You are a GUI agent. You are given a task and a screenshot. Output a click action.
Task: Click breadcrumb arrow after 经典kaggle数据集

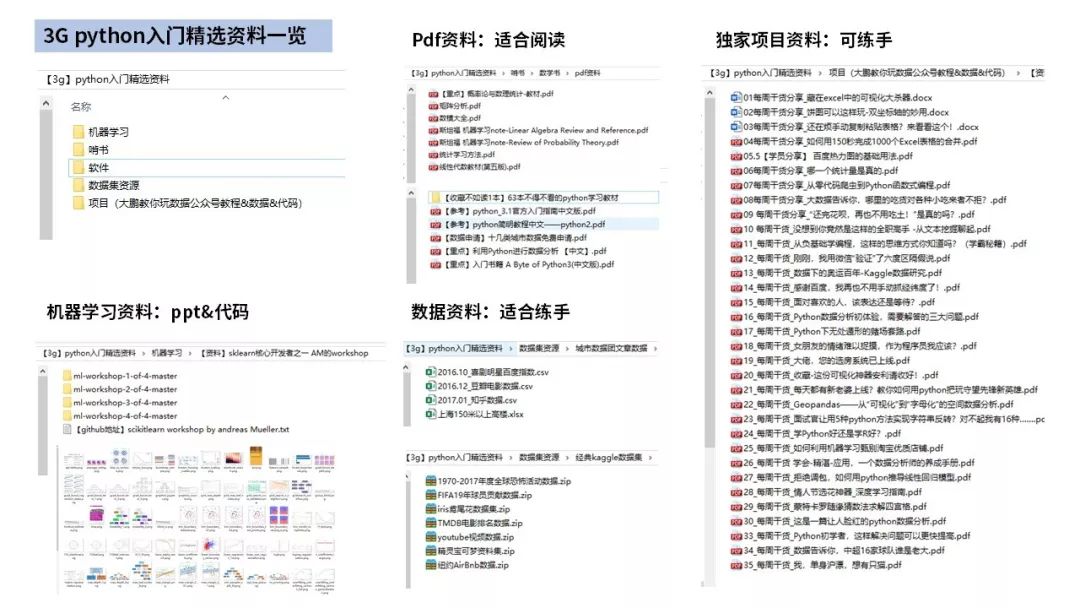650,457
